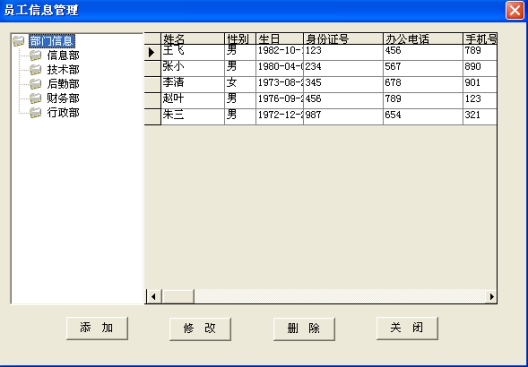The height and width of the screenshot is (367, 528).
Task: Click the 添加 button
Action: tap(97, 328)
